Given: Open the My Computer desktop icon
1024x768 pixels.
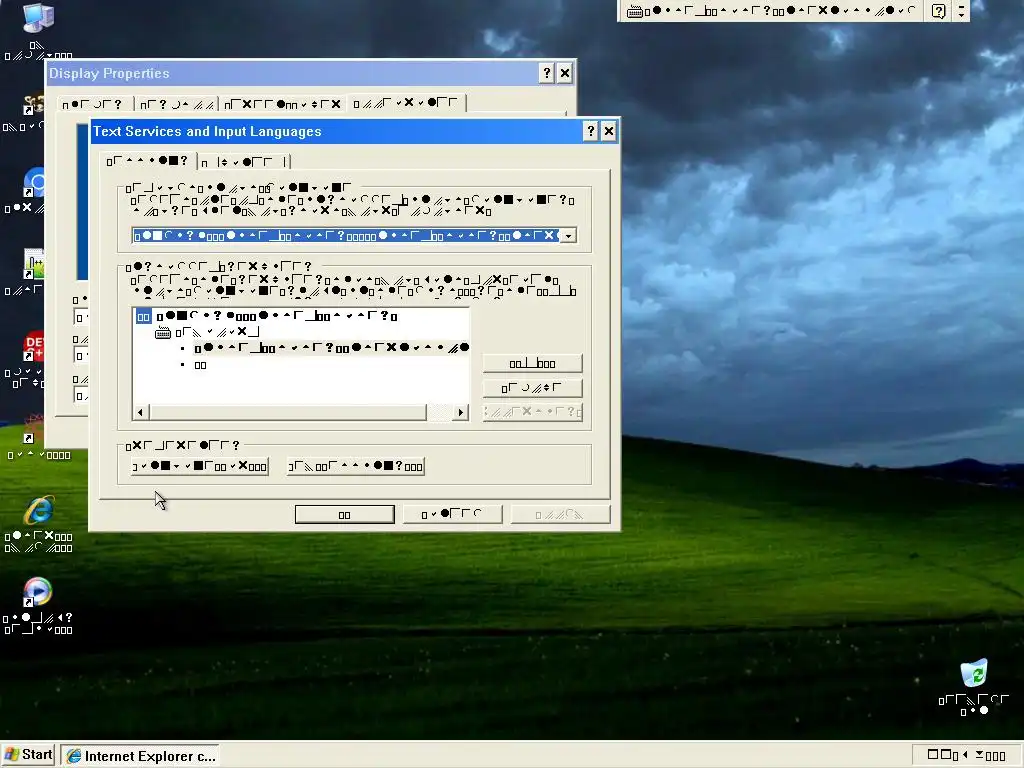Looking at the screenshot, I should tap(37, 18).
